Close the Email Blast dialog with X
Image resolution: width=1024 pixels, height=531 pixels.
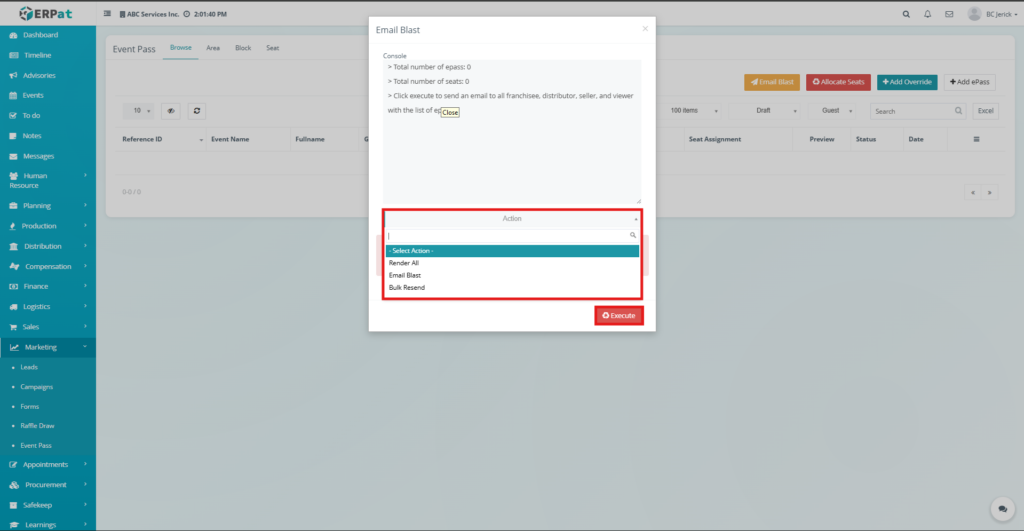coord(645,29)
